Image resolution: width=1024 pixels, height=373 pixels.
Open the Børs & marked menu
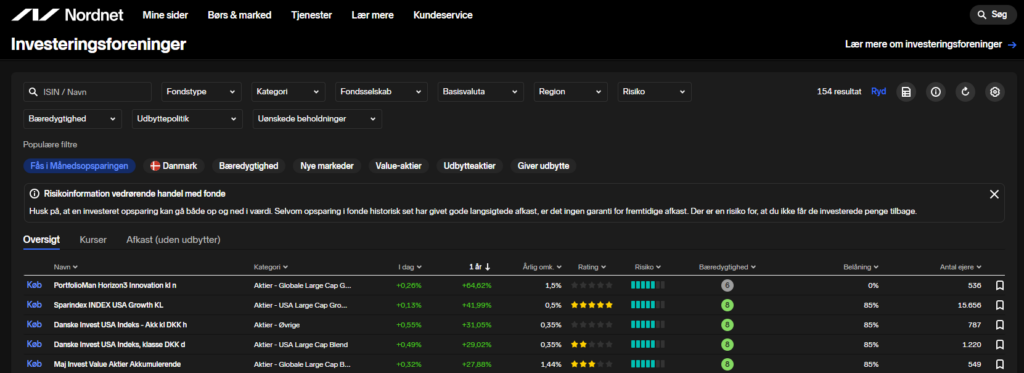(240, 15)
